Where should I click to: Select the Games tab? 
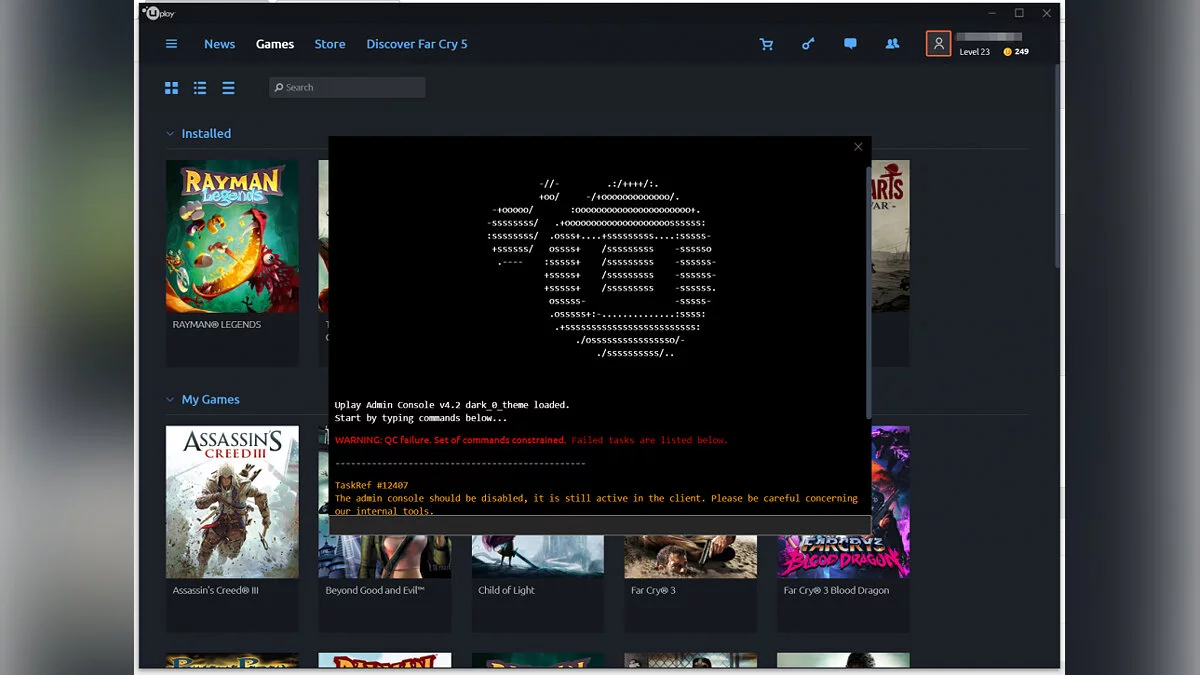click(274, 44)
